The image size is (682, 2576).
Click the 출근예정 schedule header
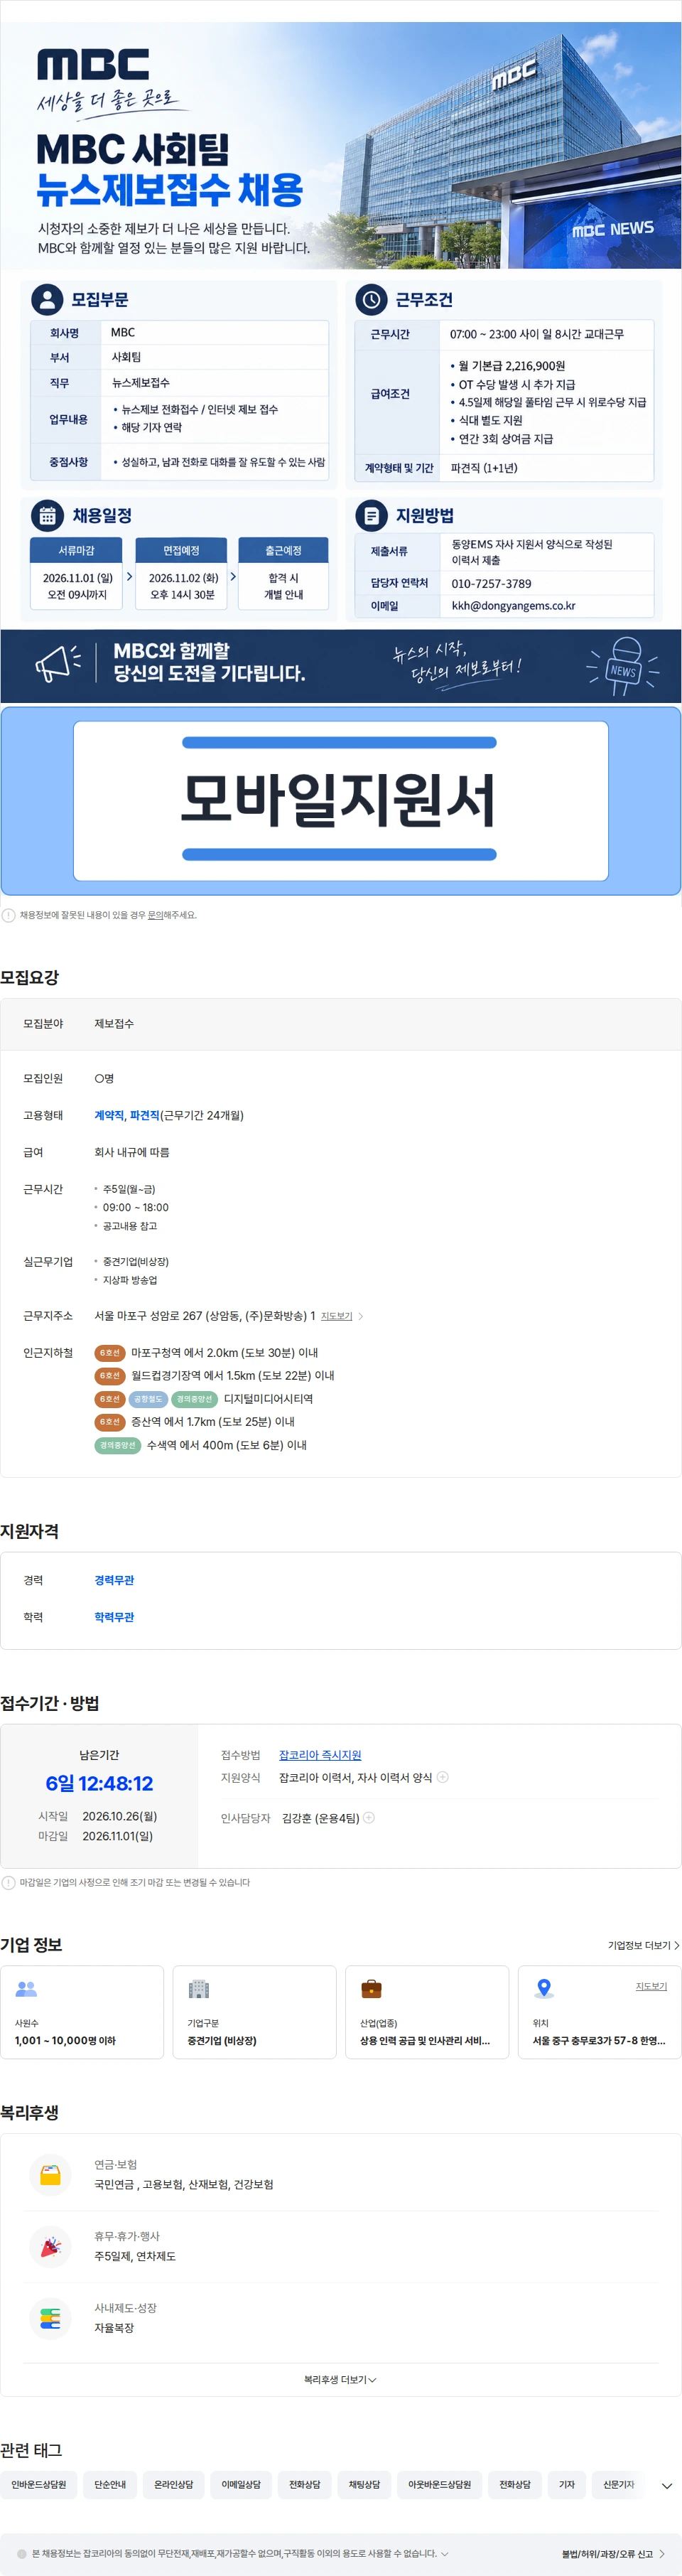click(x=283, y=550)
